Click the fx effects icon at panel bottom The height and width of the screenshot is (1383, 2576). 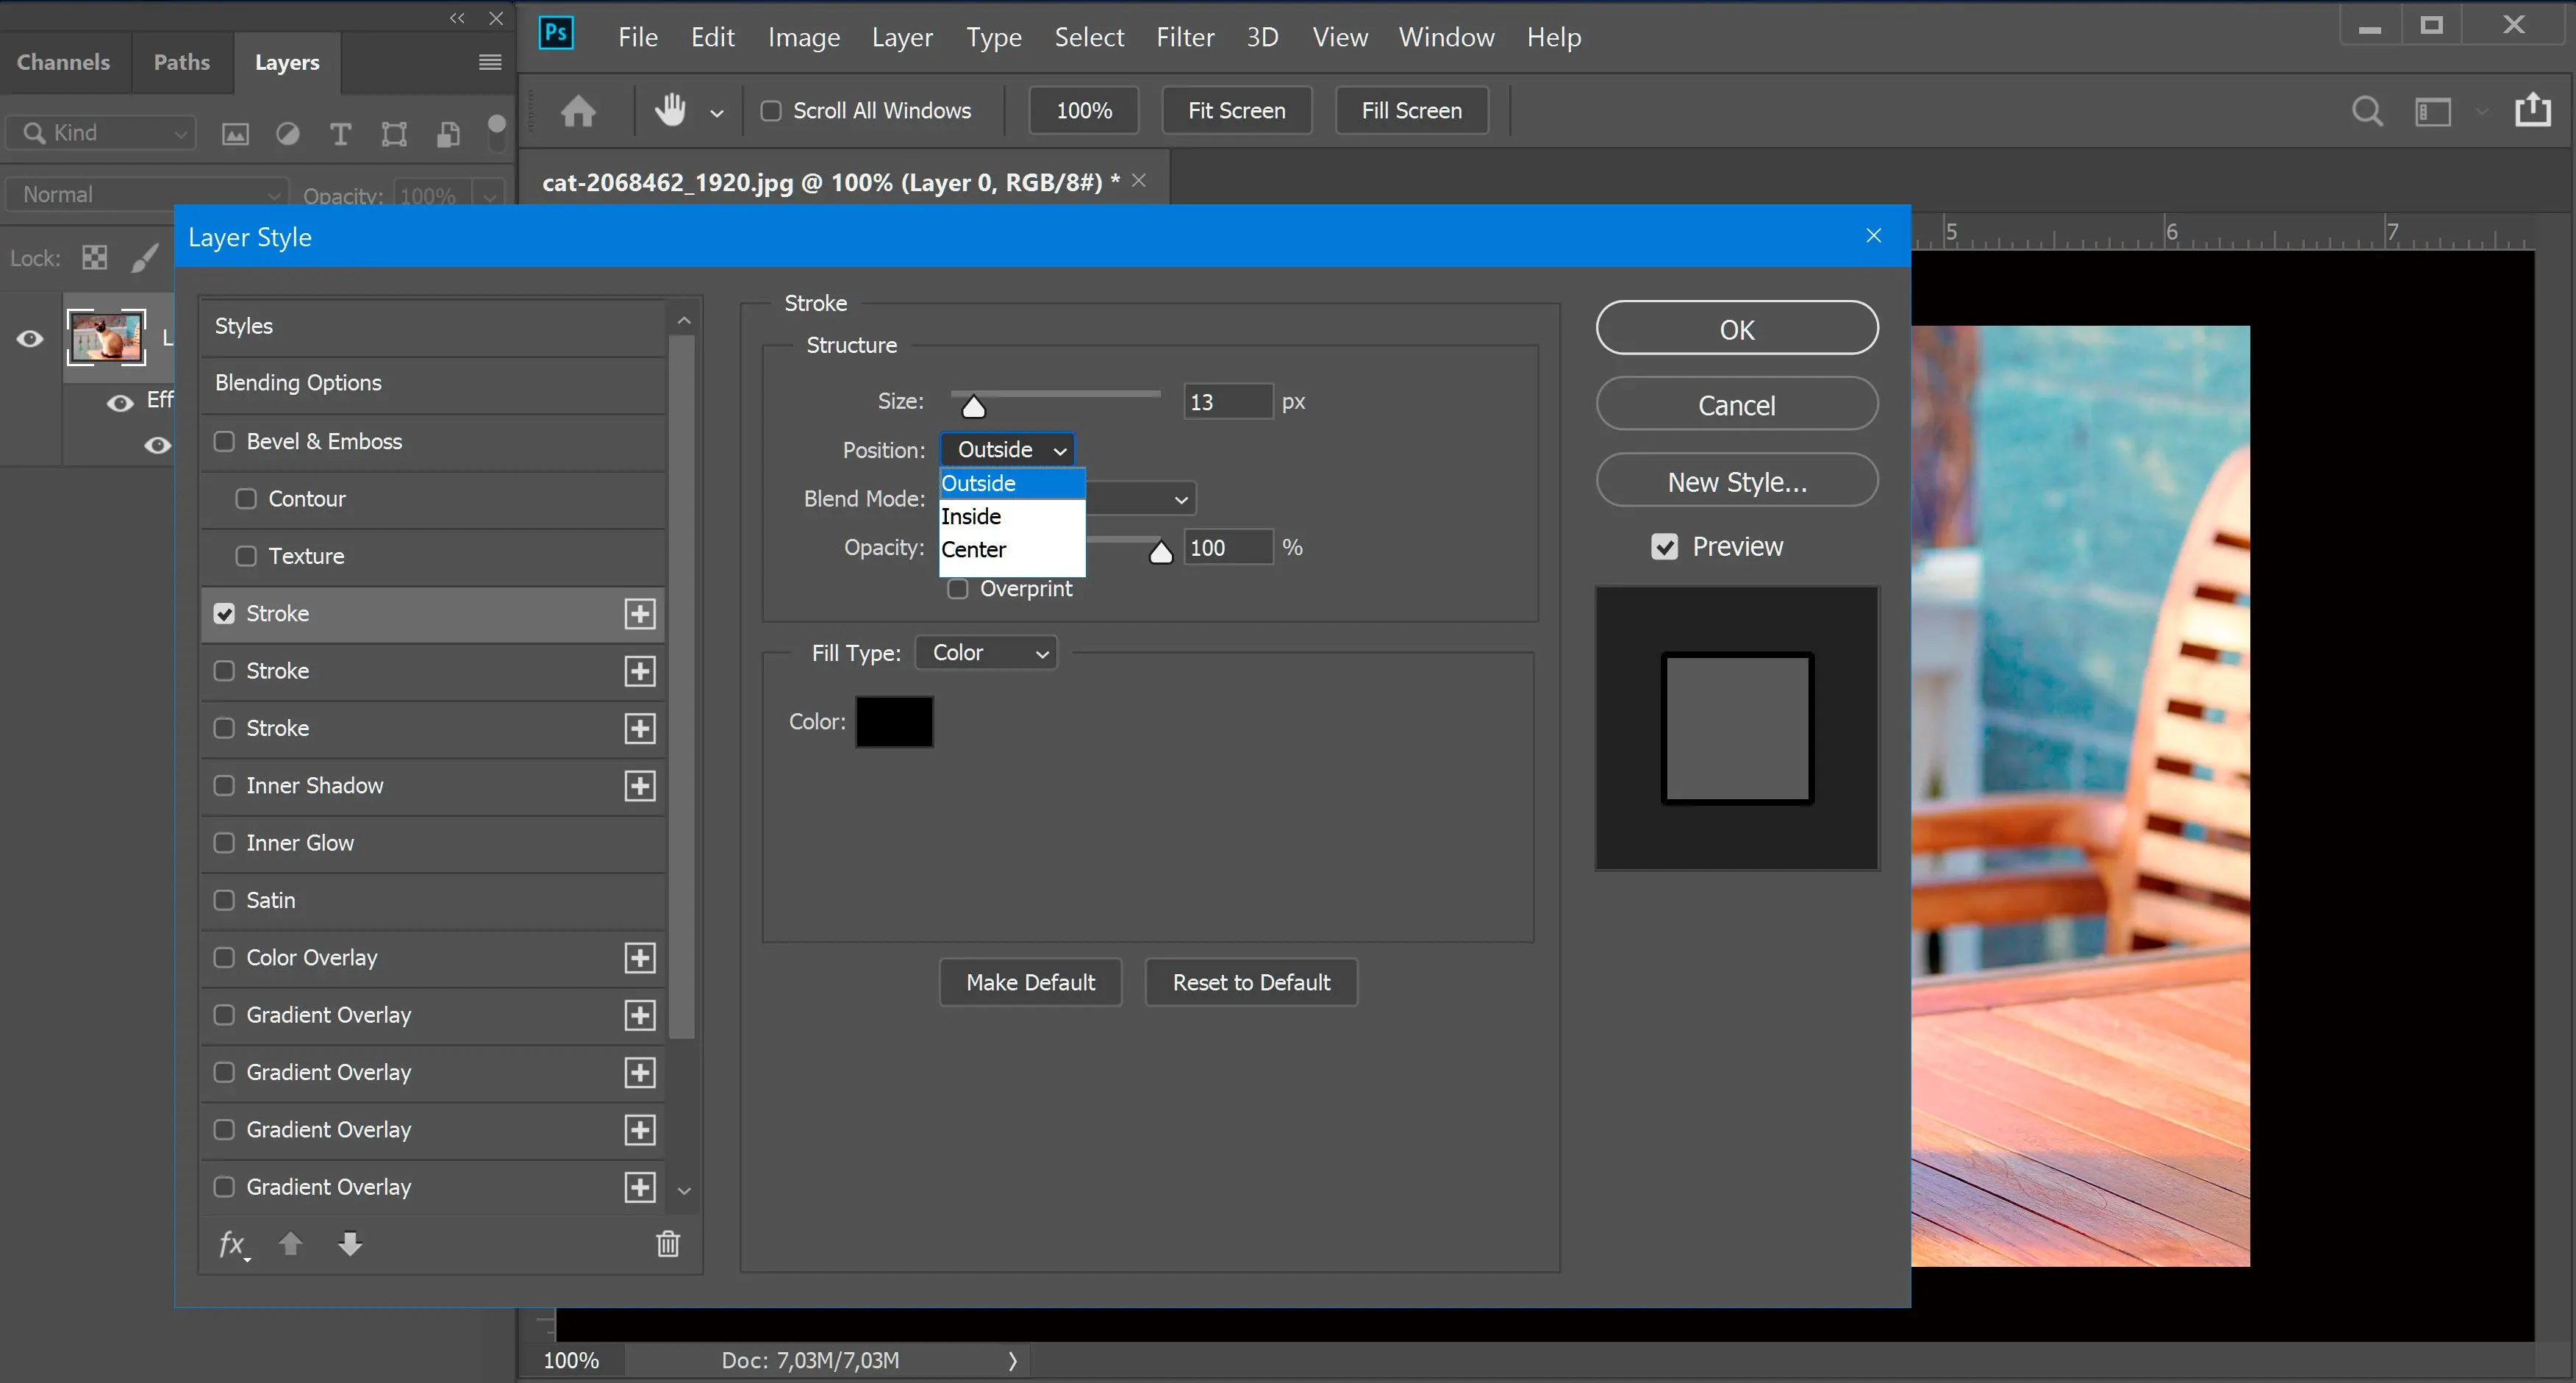click(232, 1243)
